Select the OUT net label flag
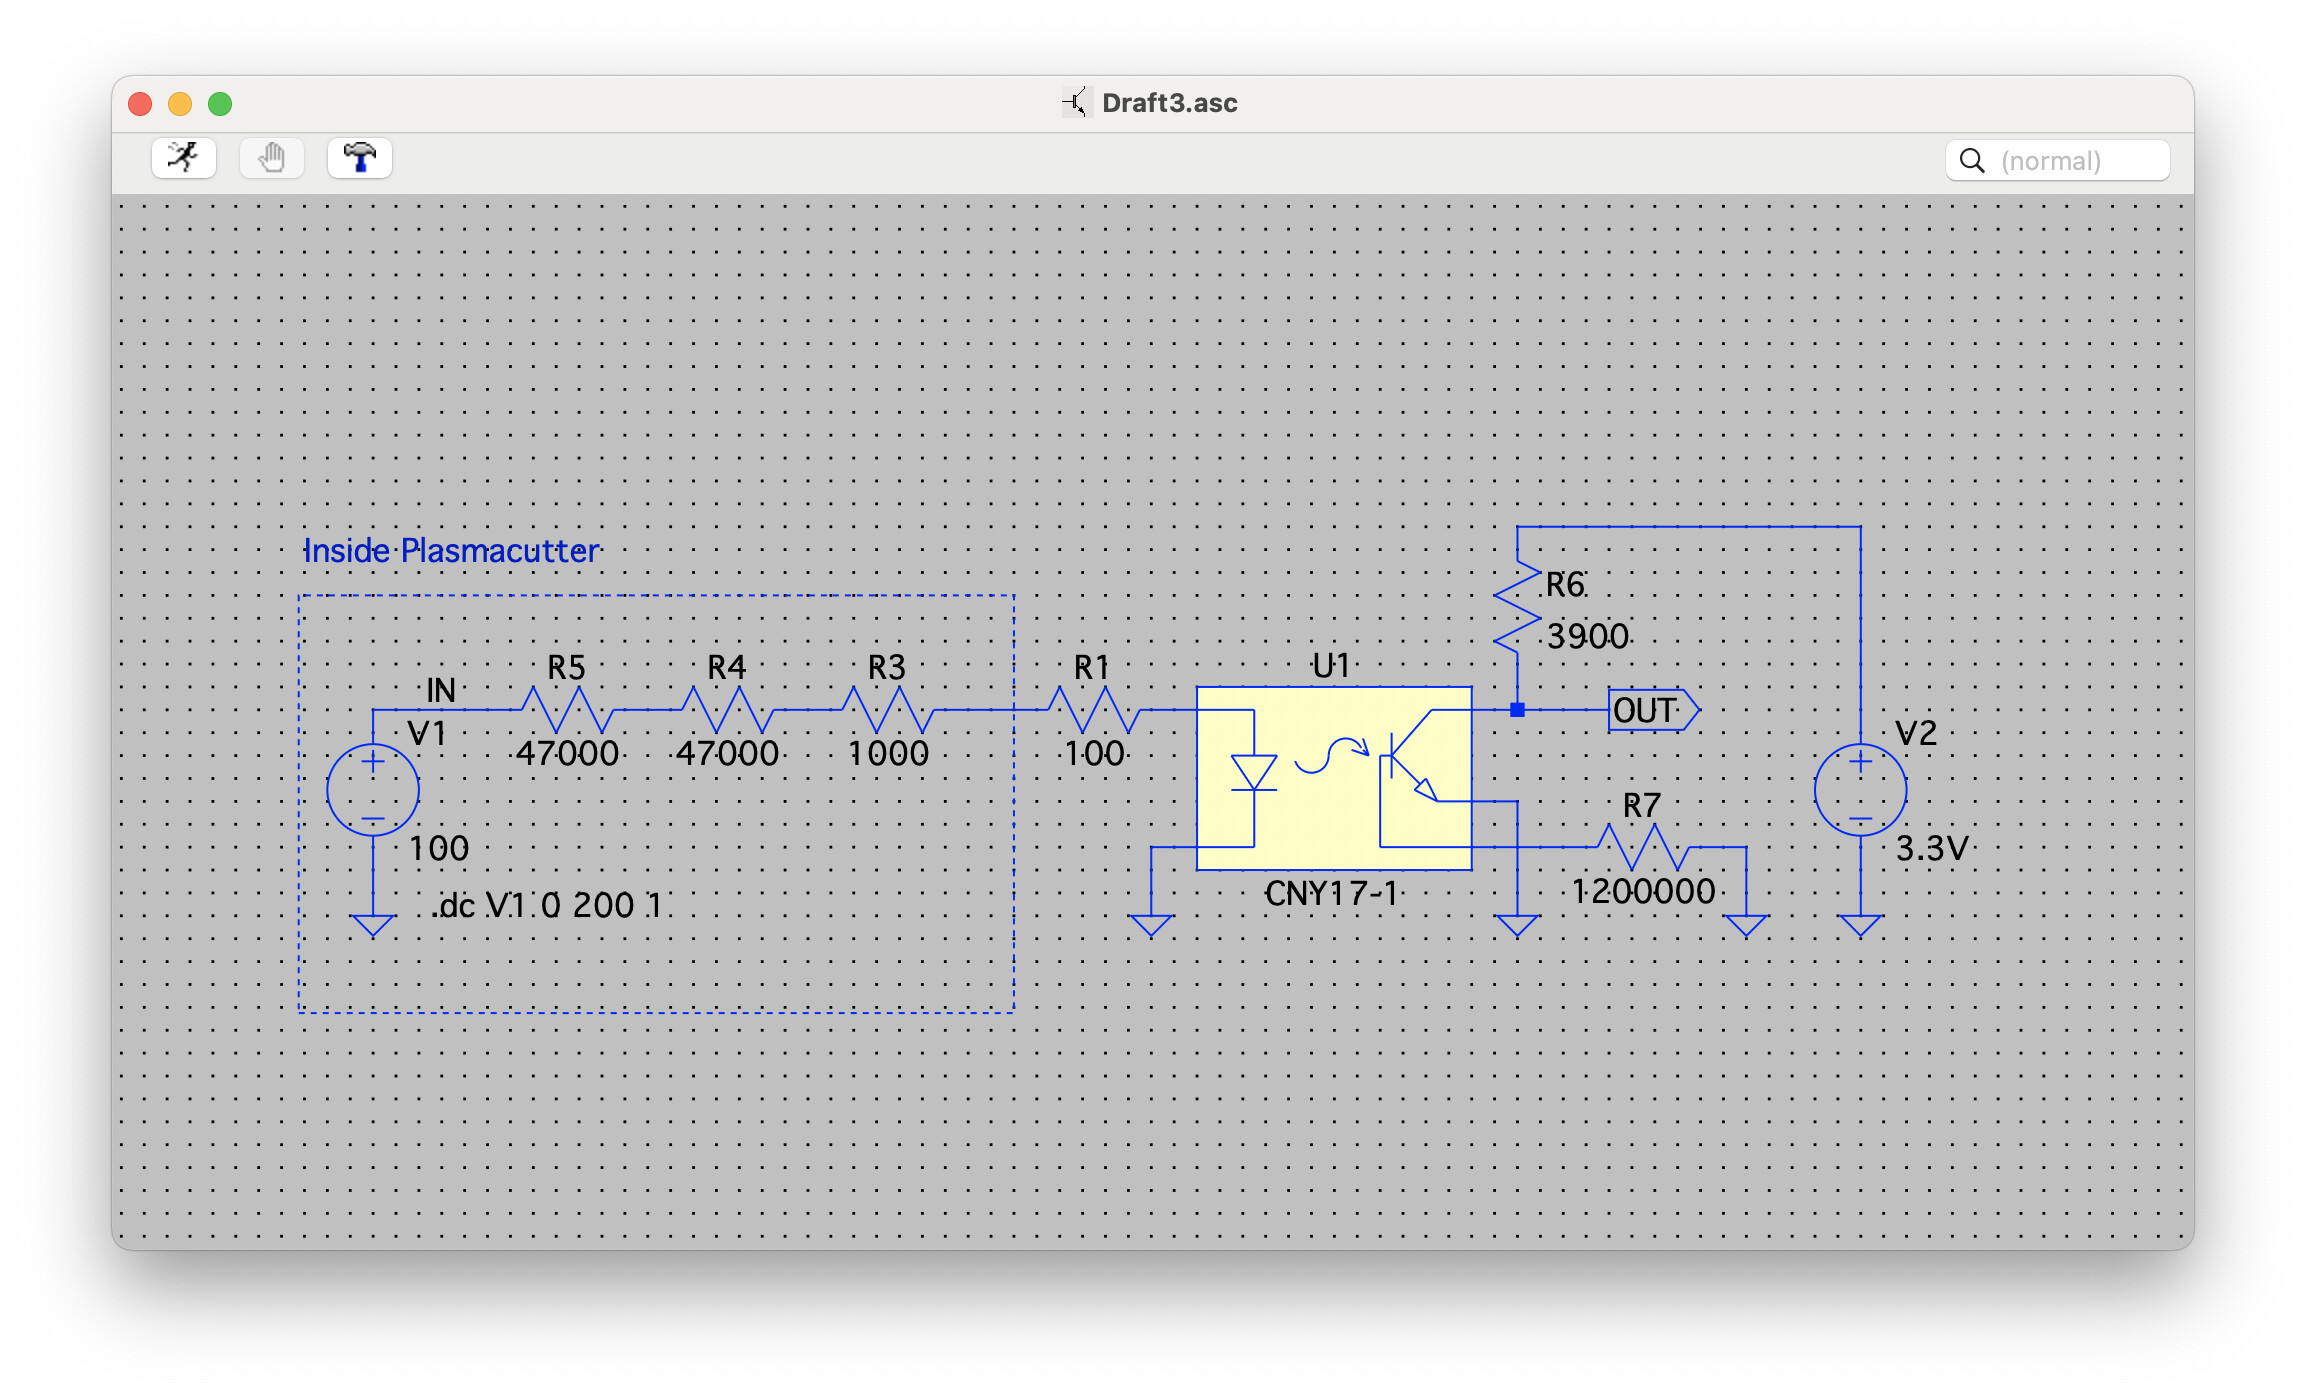 [1650, 711]
